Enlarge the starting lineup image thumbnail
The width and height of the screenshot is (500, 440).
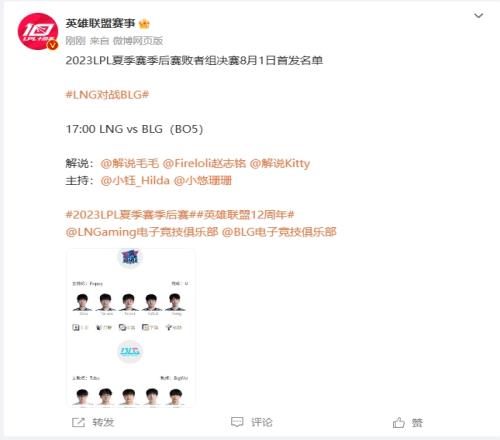pyautogui.click(x=130, y=328)
